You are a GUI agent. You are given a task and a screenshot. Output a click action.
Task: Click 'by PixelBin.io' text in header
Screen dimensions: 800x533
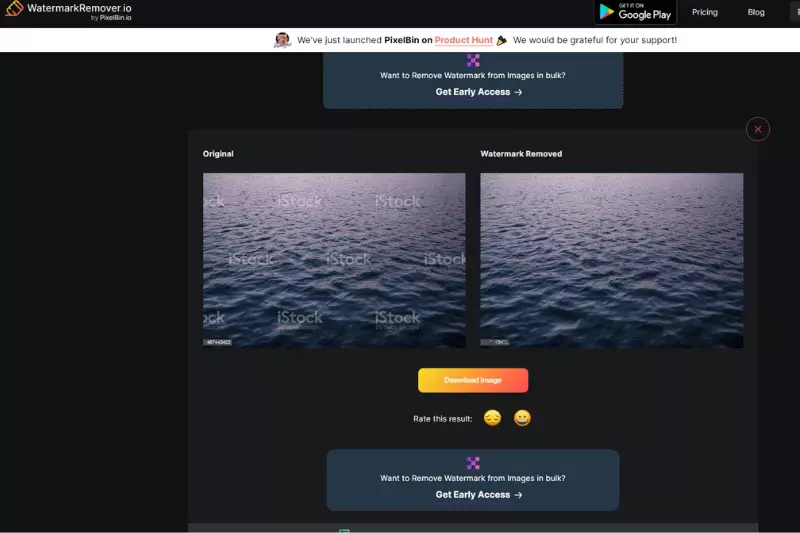[111, 18]
